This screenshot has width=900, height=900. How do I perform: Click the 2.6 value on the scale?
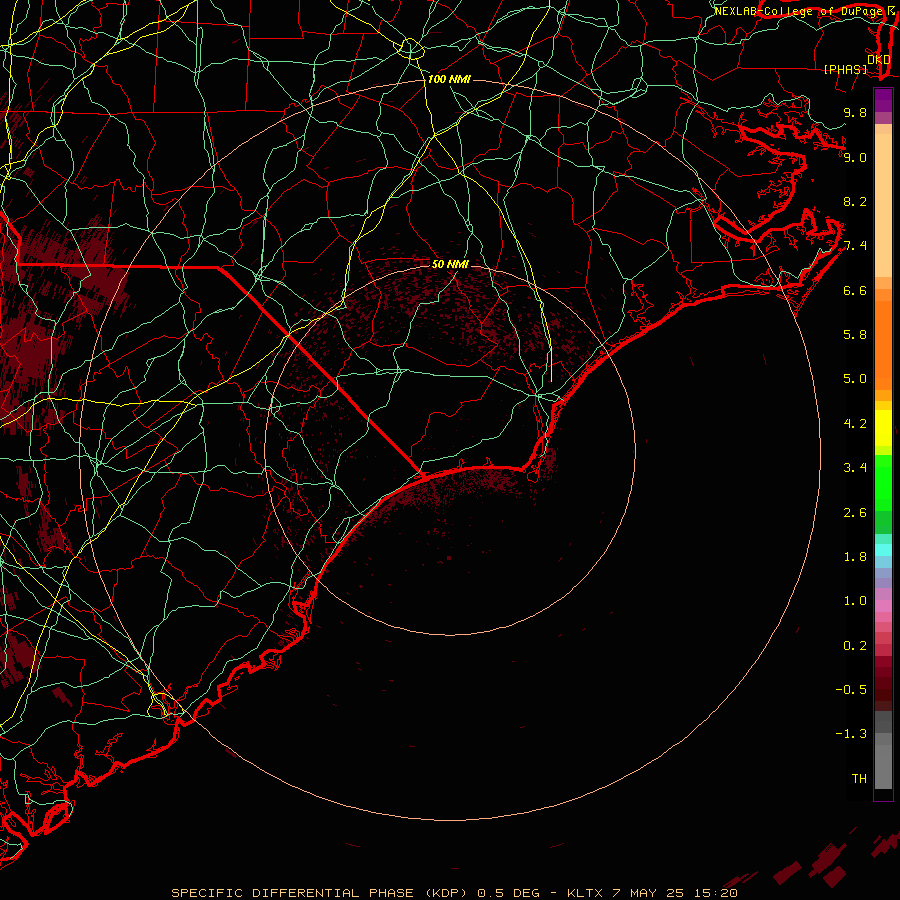(855, 513)
